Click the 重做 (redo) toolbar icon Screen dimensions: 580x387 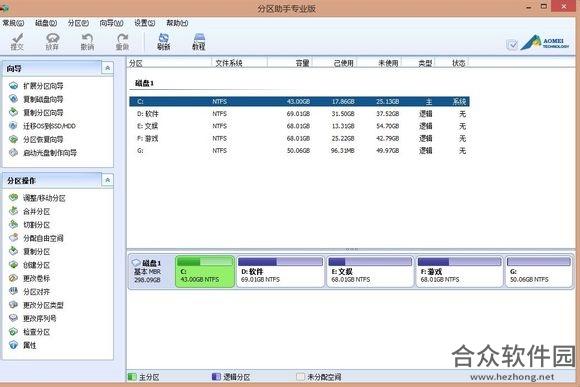click(x=122, y=41)
